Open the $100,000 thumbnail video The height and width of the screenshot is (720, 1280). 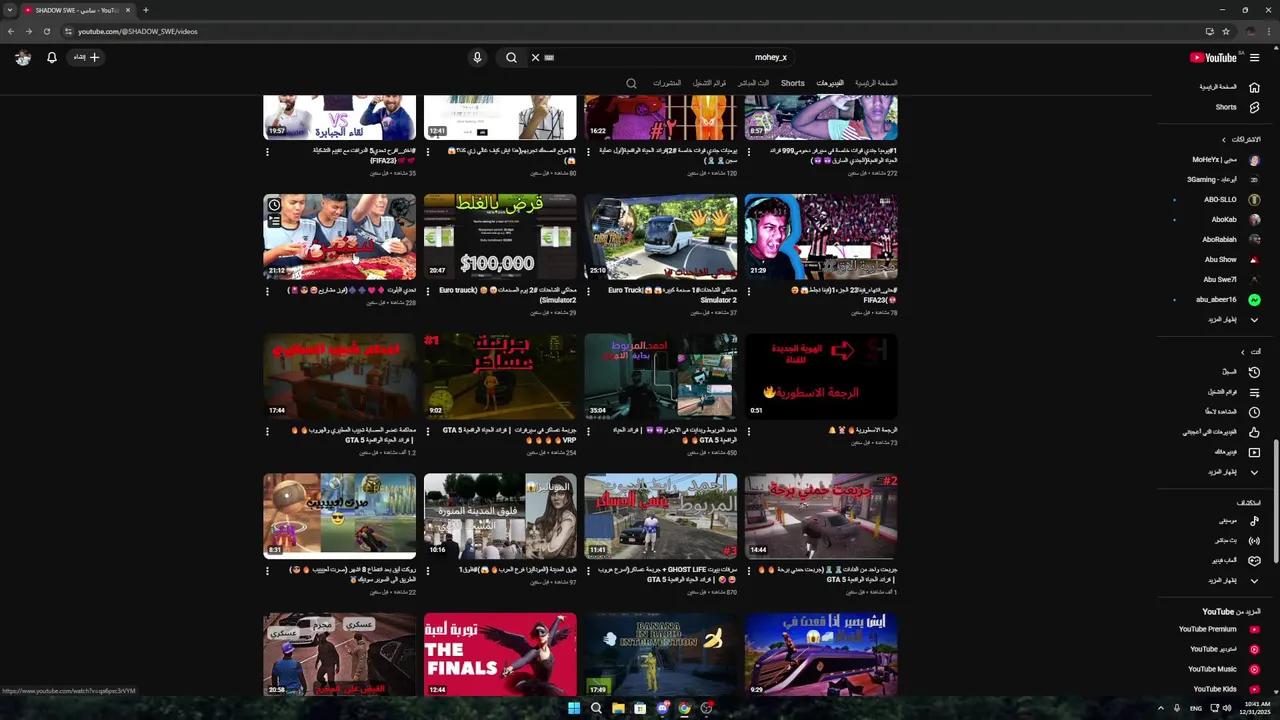coord(500,237)
